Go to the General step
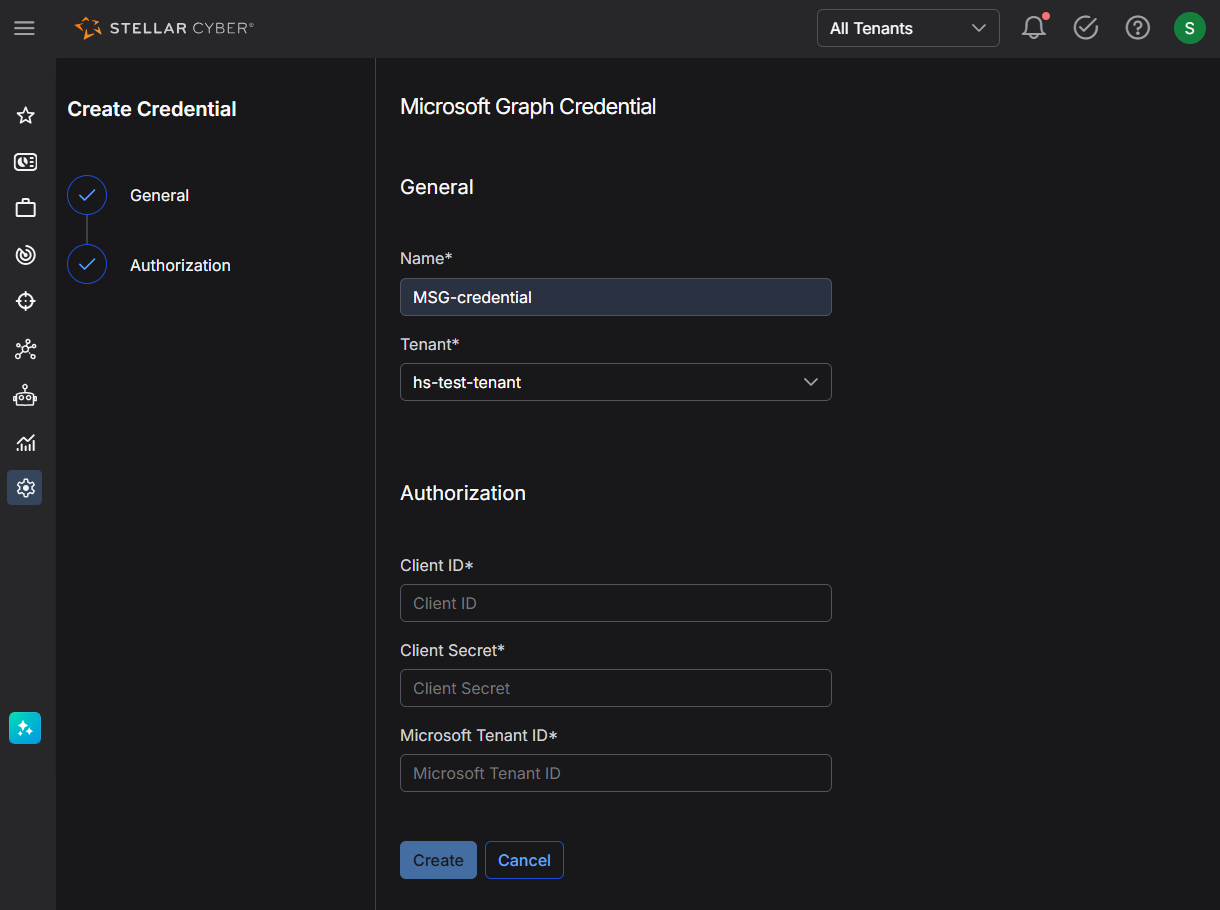Image resolution: width=1220 pixels, height=910 pixels. 159,195
